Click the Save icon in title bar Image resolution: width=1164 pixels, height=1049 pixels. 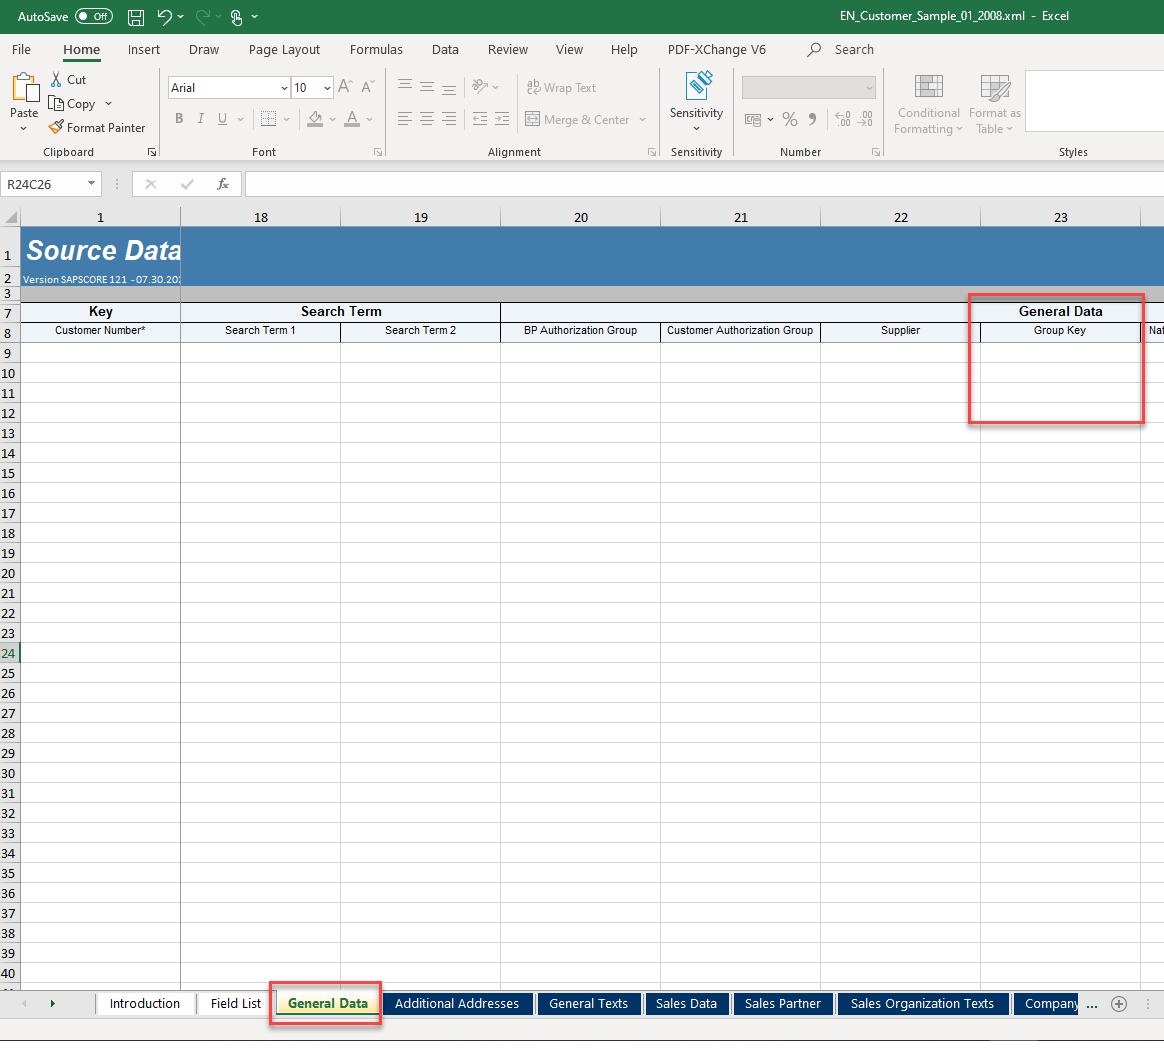(x=136, y=17)
